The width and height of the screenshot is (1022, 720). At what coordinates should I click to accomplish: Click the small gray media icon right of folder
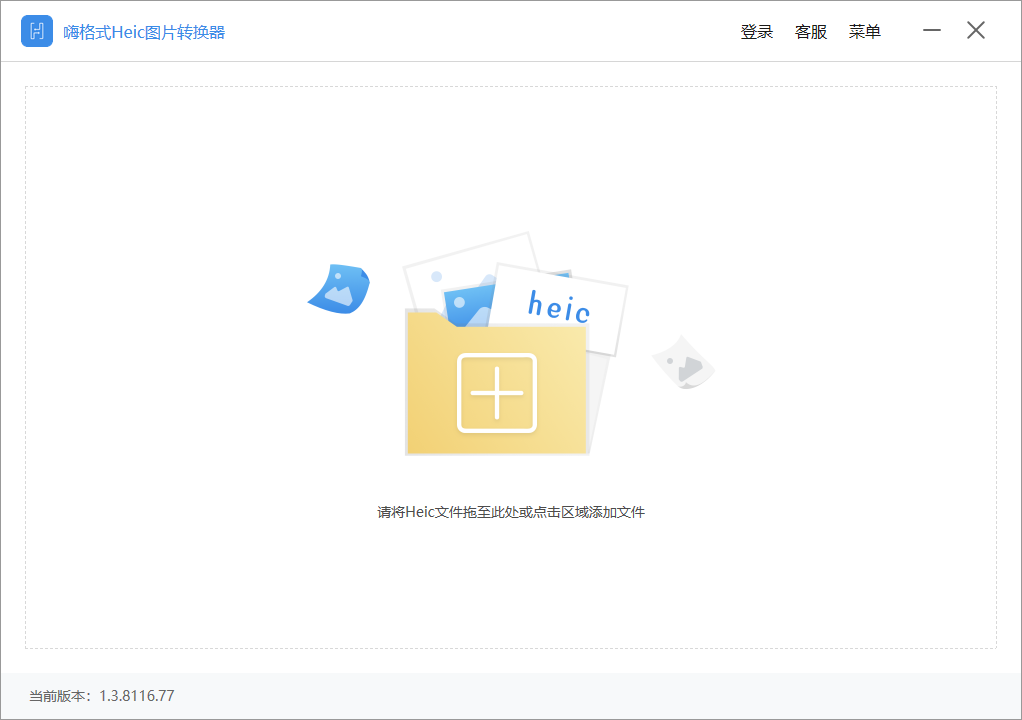[683, 362]
